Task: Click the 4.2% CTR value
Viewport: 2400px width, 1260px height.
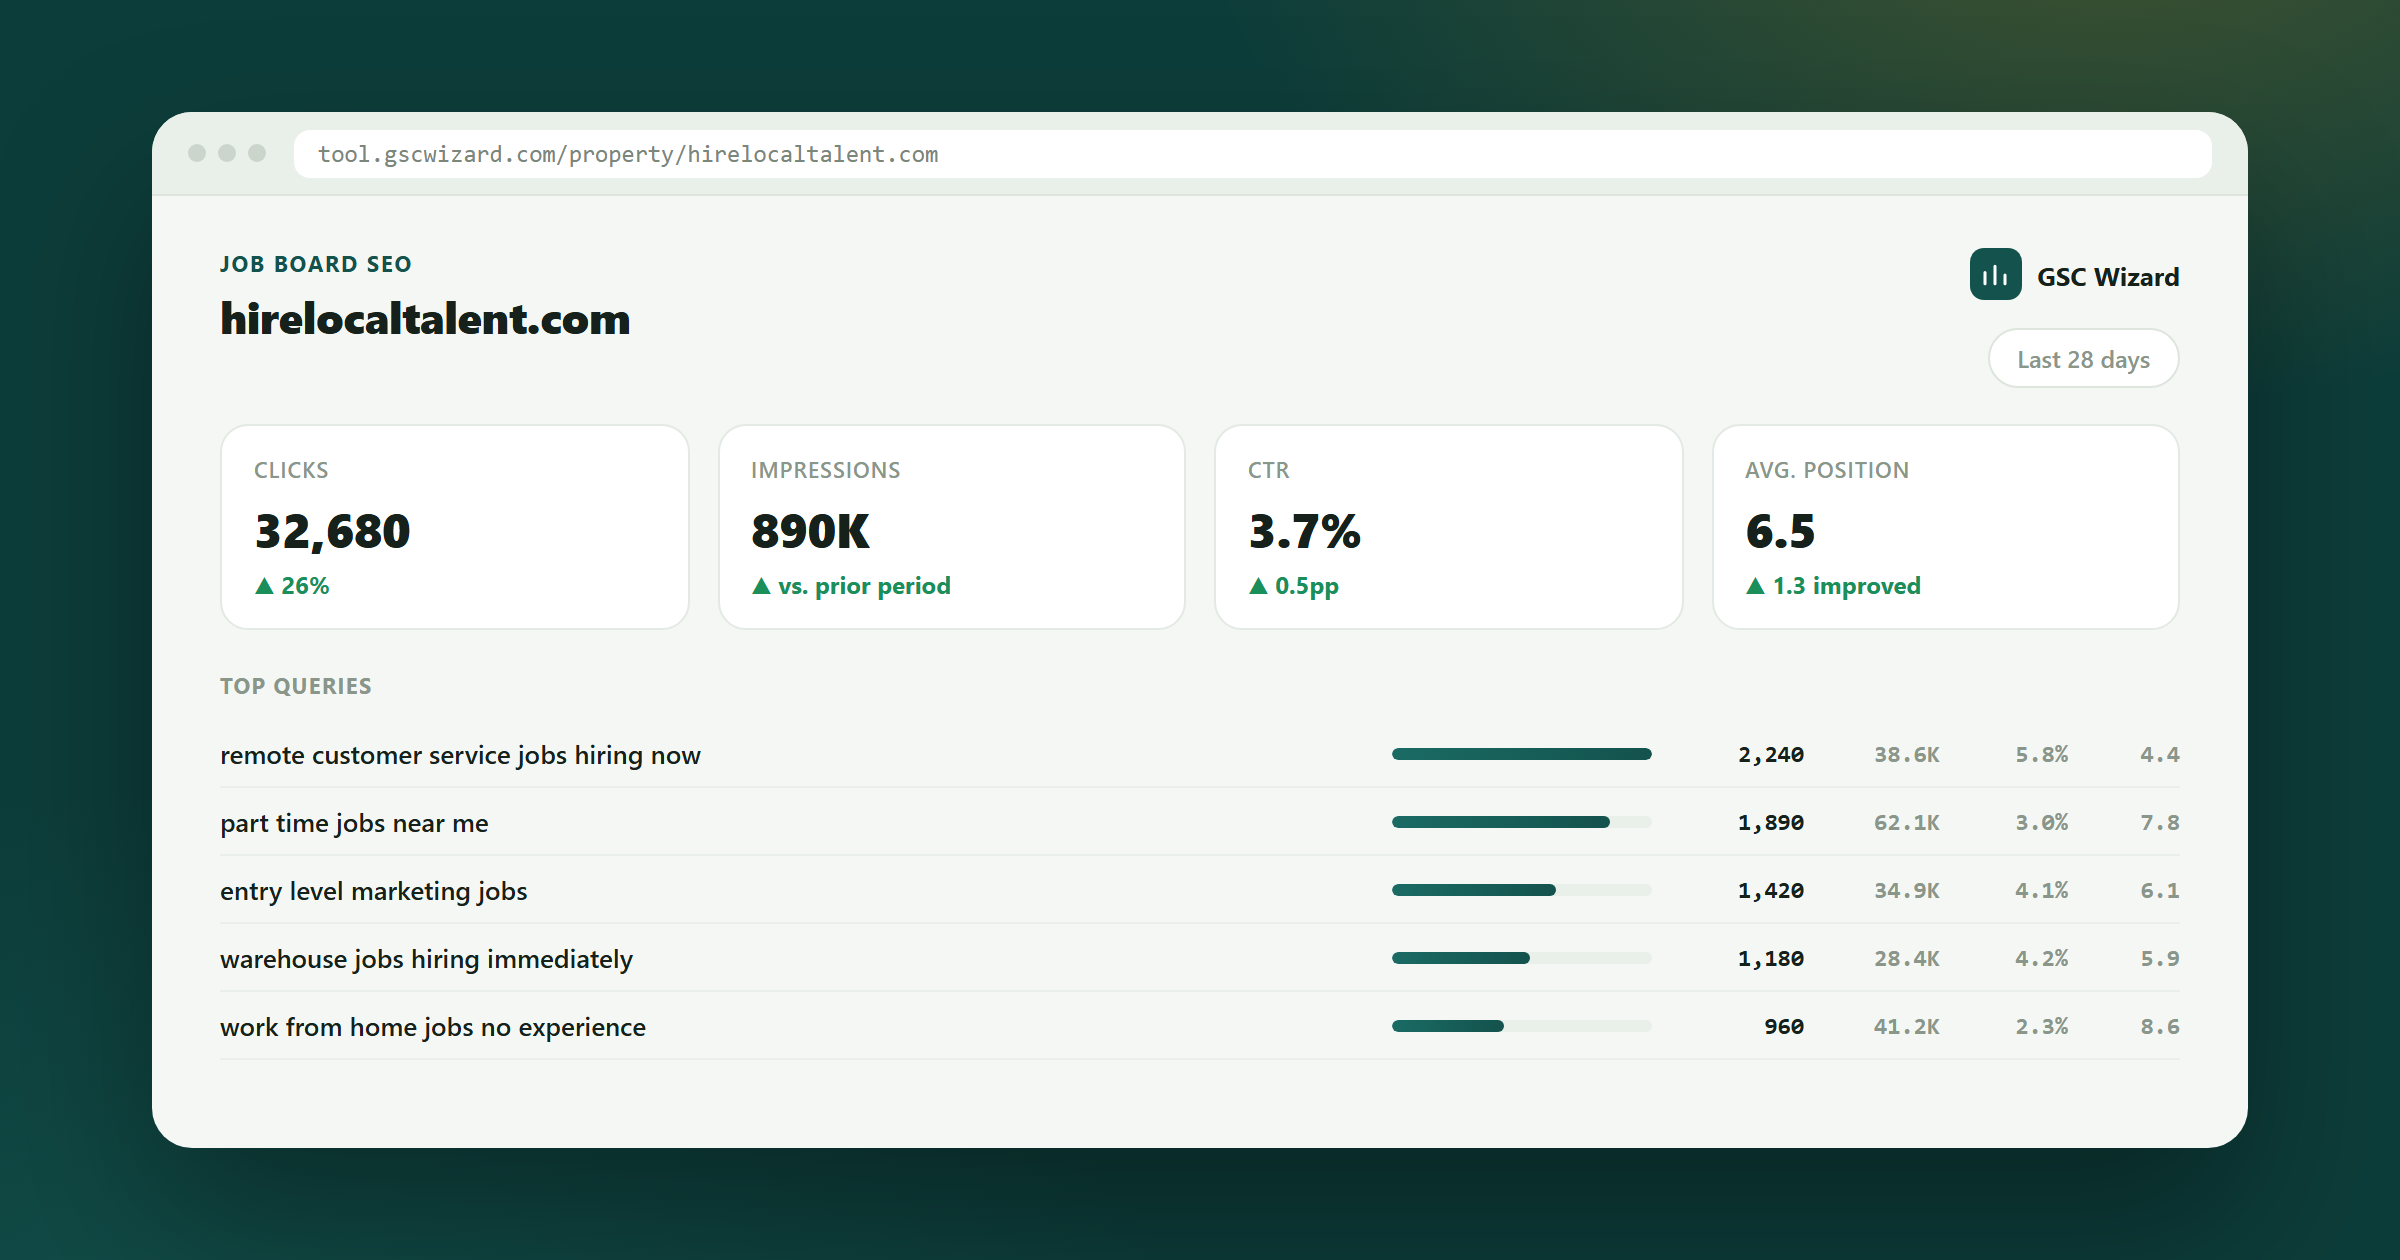Action: [x=2041, y=959]
